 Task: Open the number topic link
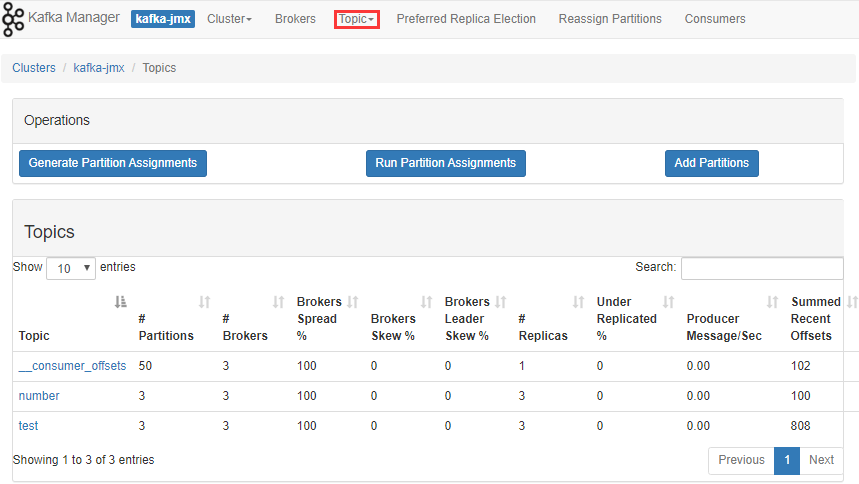point(39,396)
